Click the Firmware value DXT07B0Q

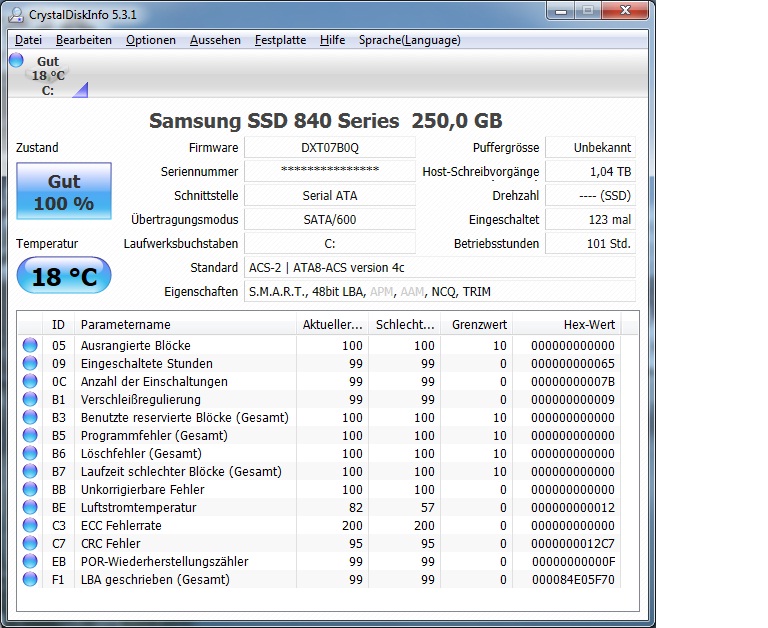click(x=330, y=147)
